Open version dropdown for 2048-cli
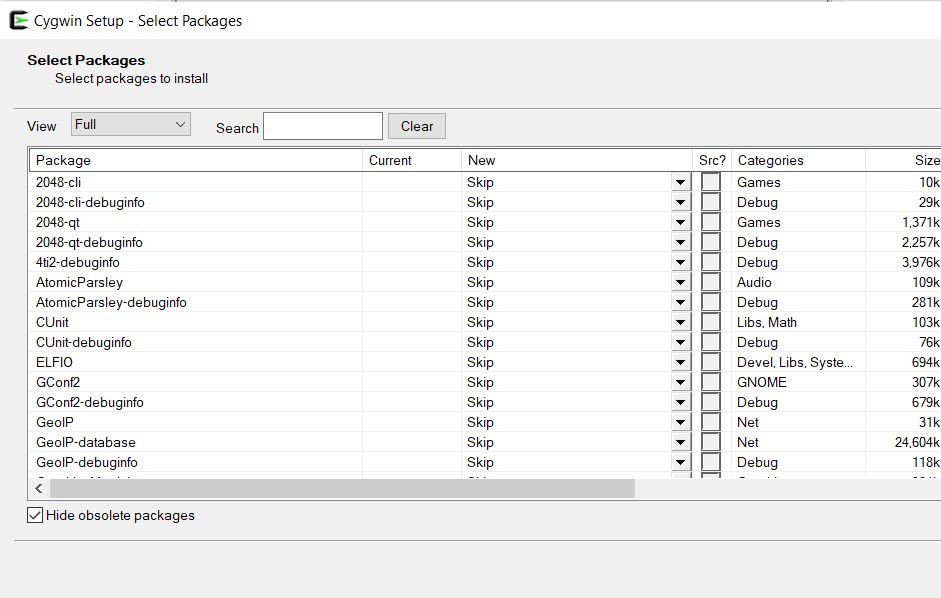Screen dimensions: 941x598 681,182
